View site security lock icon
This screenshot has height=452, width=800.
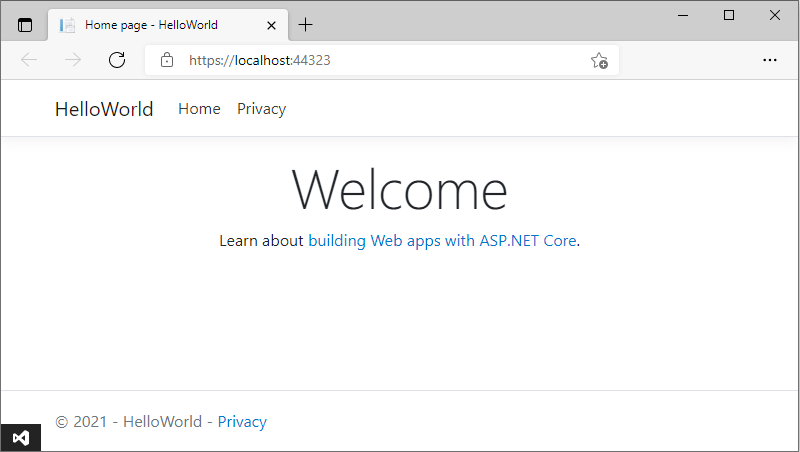click(166, 60)
